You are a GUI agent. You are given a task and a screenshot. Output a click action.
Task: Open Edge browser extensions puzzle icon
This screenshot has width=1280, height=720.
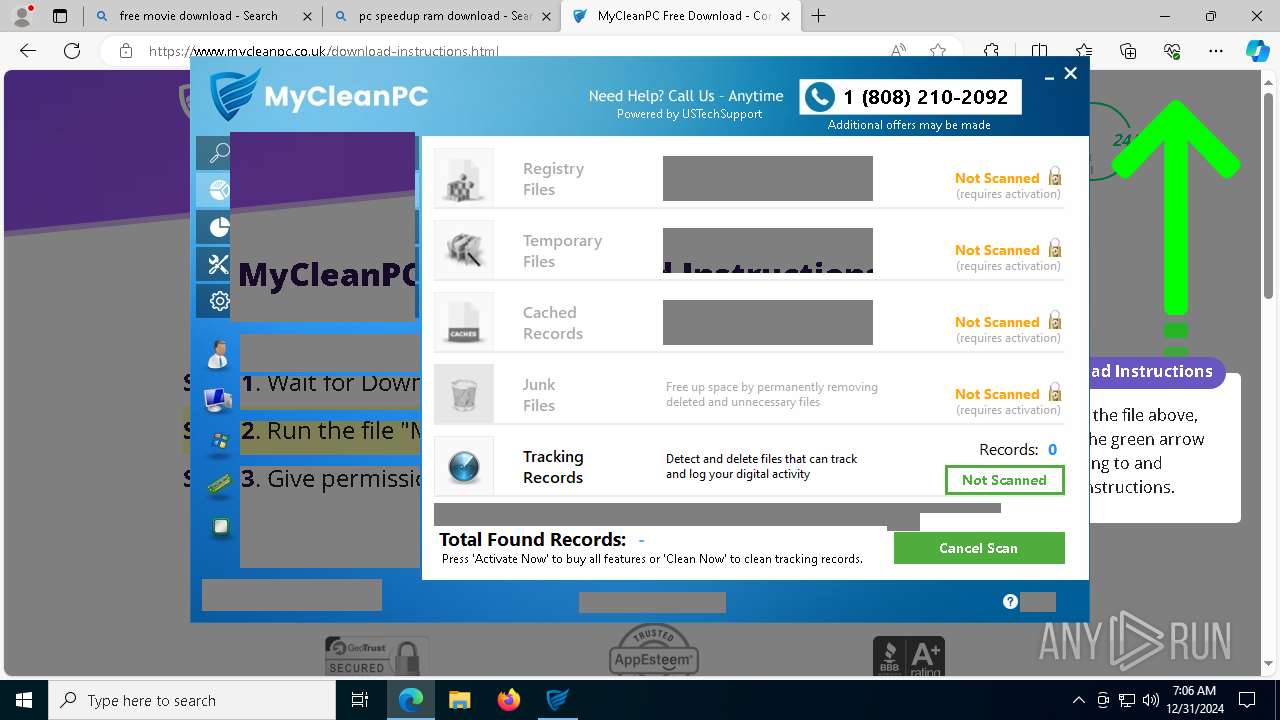coord(991,51)
